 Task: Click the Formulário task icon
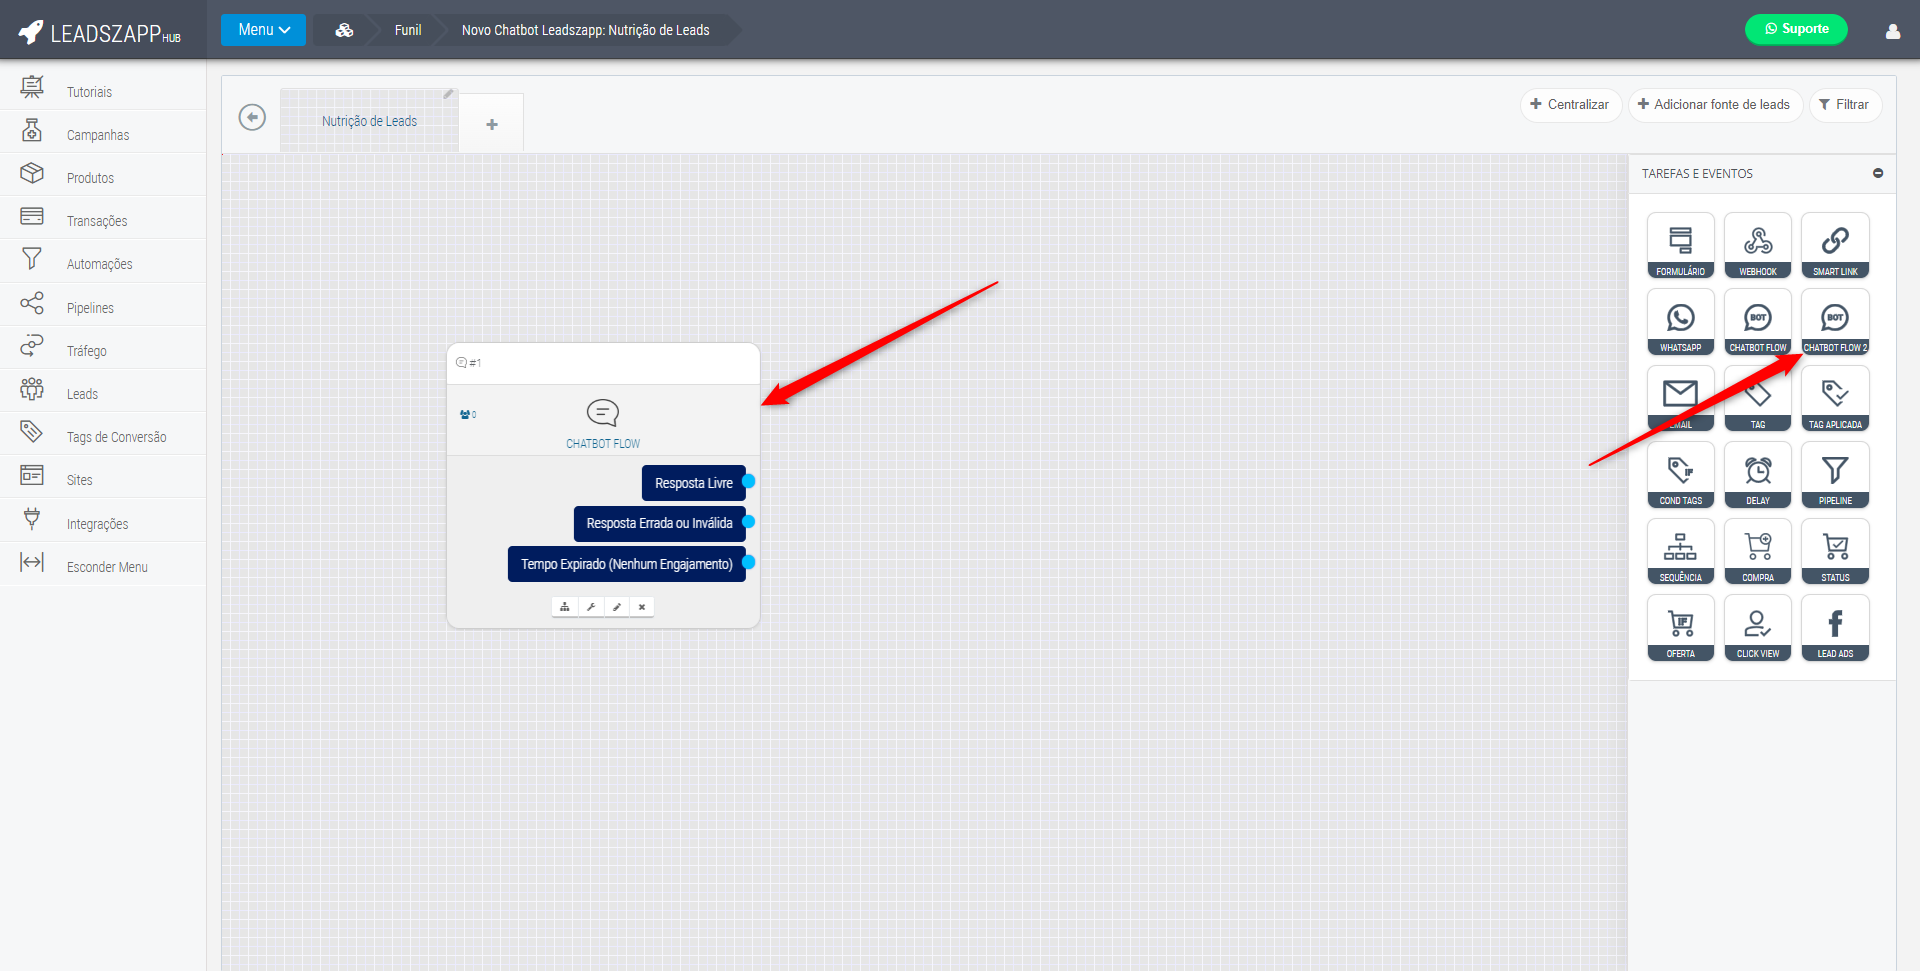point(1680,244)
